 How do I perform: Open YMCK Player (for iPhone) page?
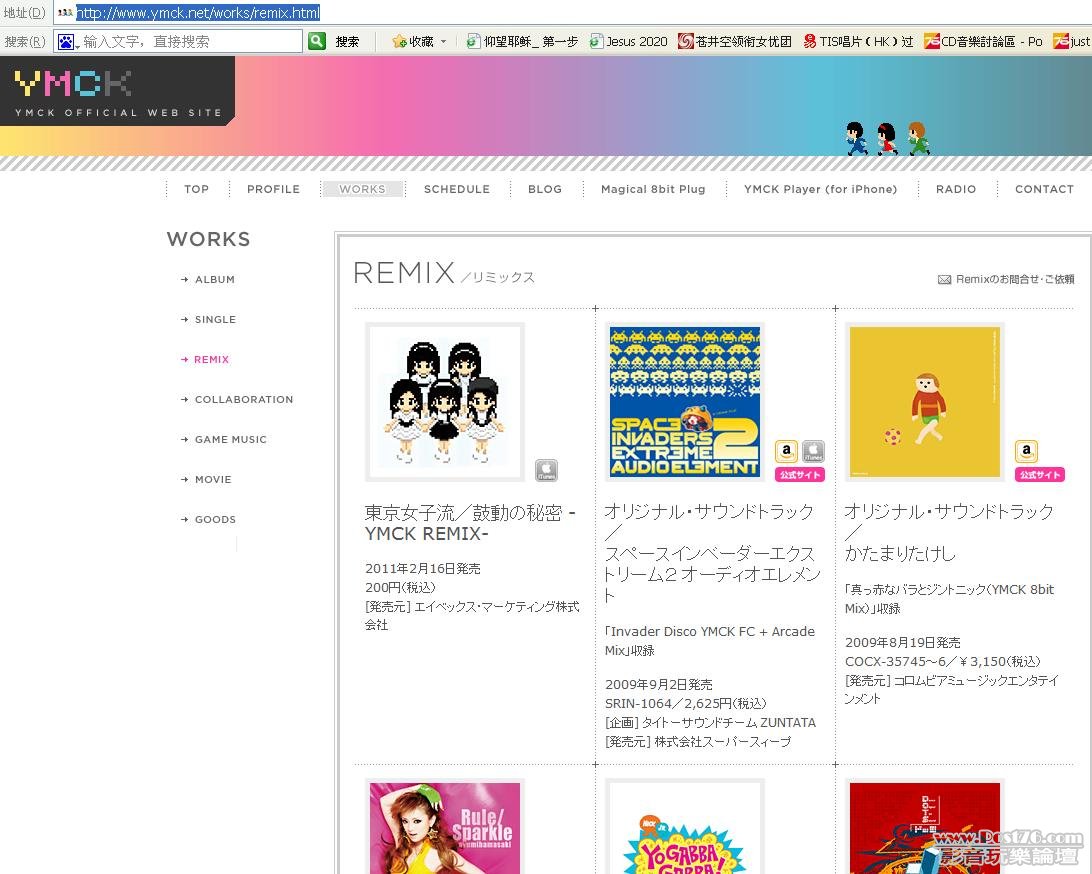pyautogui.click(x=820, y=189)
